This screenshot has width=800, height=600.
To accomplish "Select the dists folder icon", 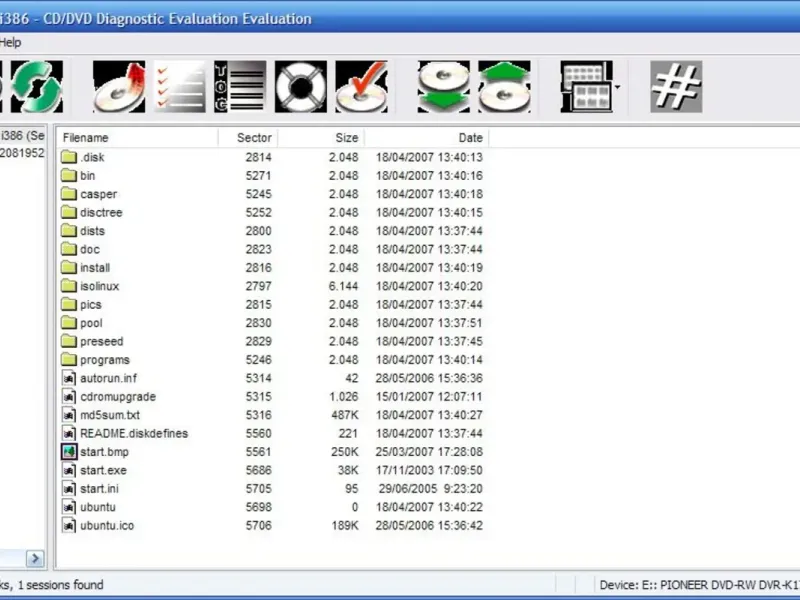I will pos(69,230).
